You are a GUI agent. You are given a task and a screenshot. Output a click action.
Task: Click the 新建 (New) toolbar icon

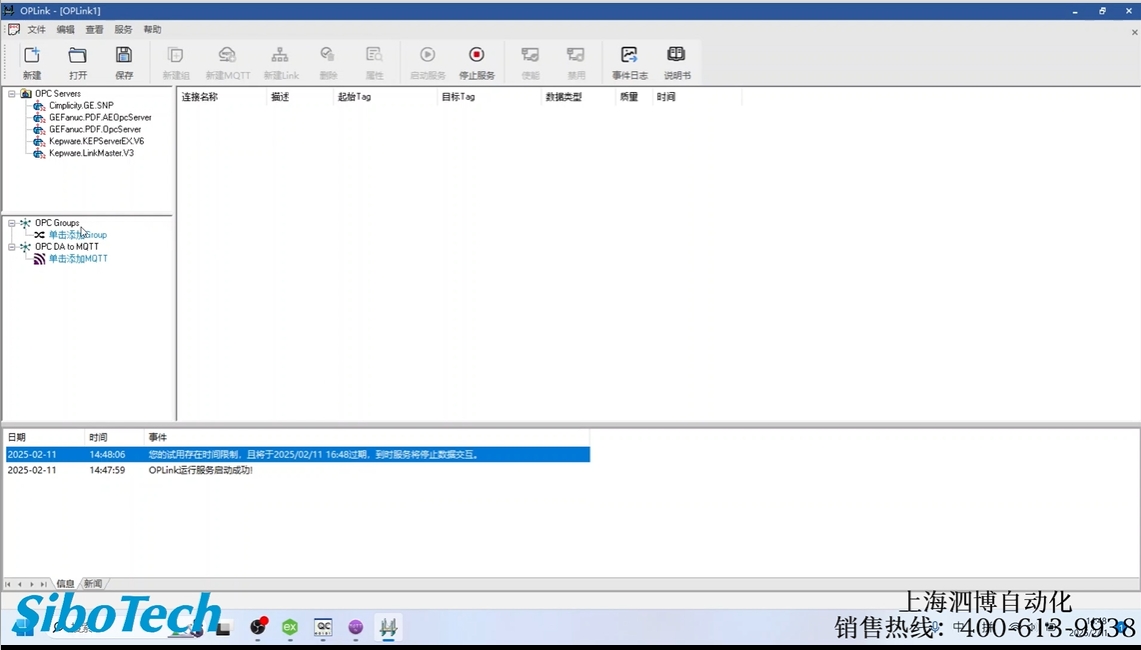(32, 62)
